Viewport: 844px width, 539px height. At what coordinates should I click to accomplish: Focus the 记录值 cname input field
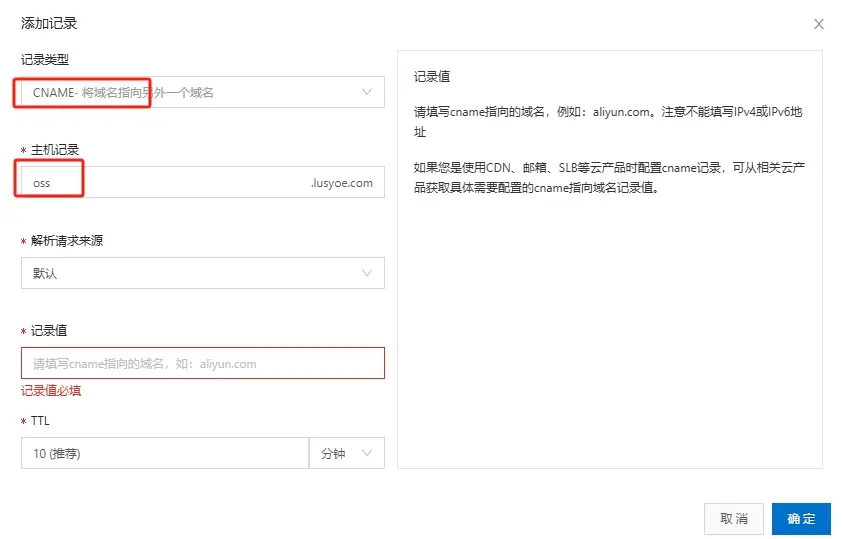(x=203, y=363)
